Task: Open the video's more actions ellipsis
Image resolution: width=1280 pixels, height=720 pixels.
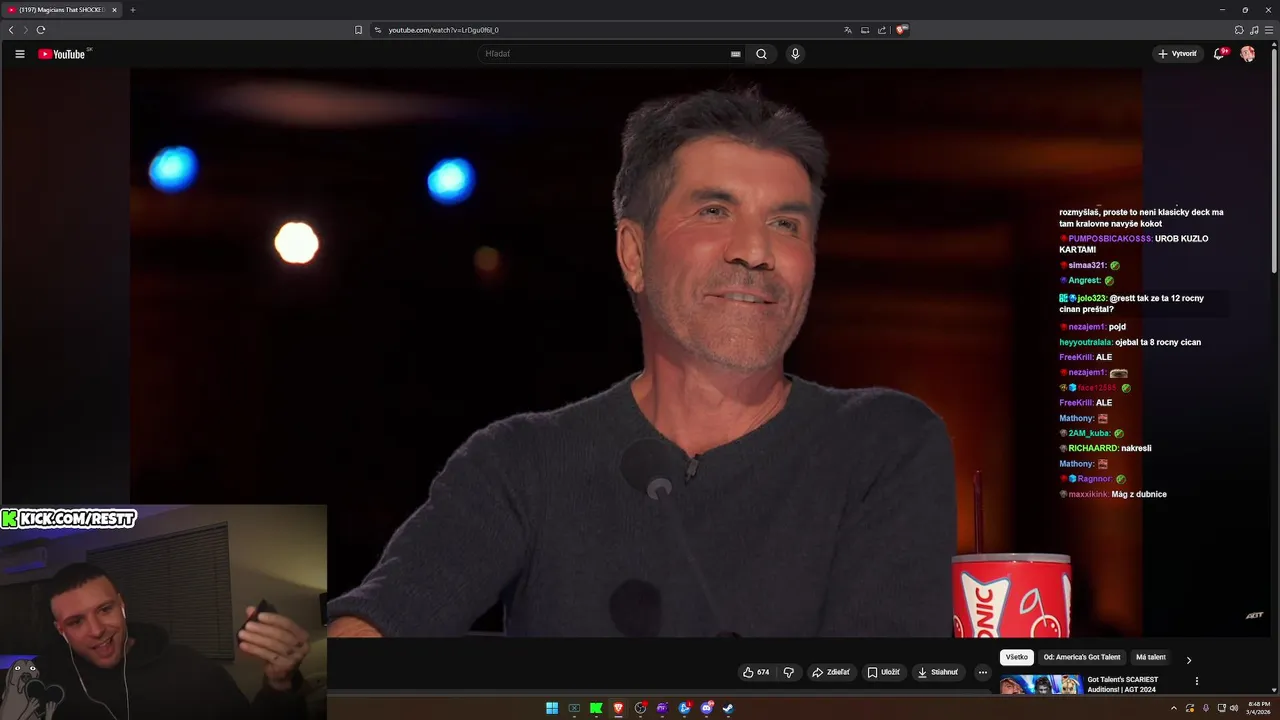Action: (983, 672)
